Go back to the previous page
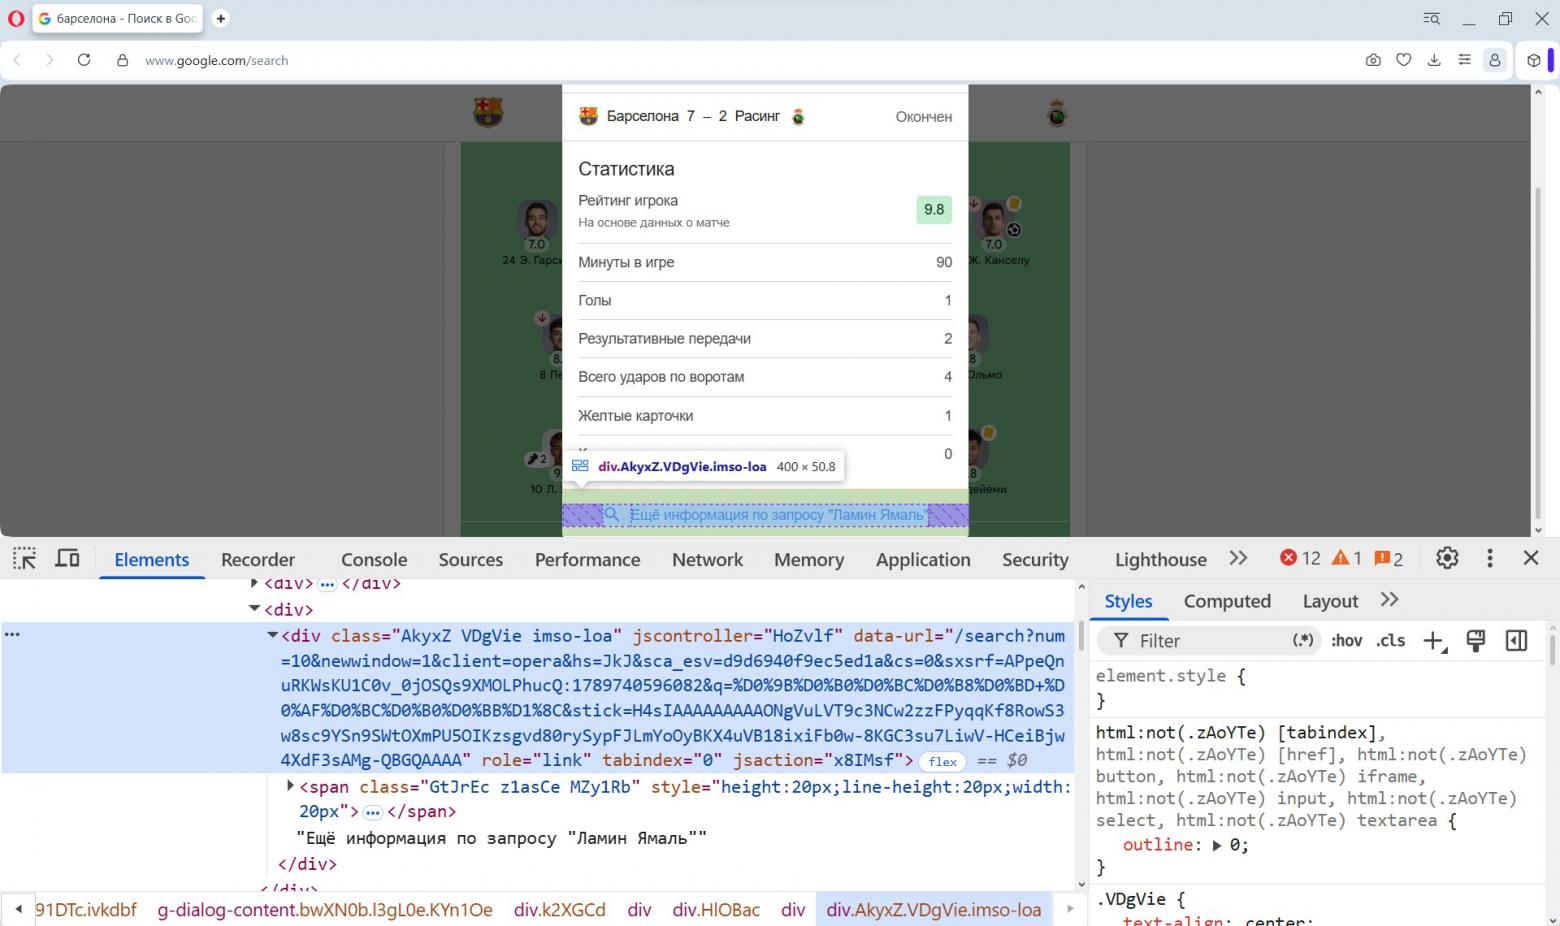1560x926 pixels. 17,60
